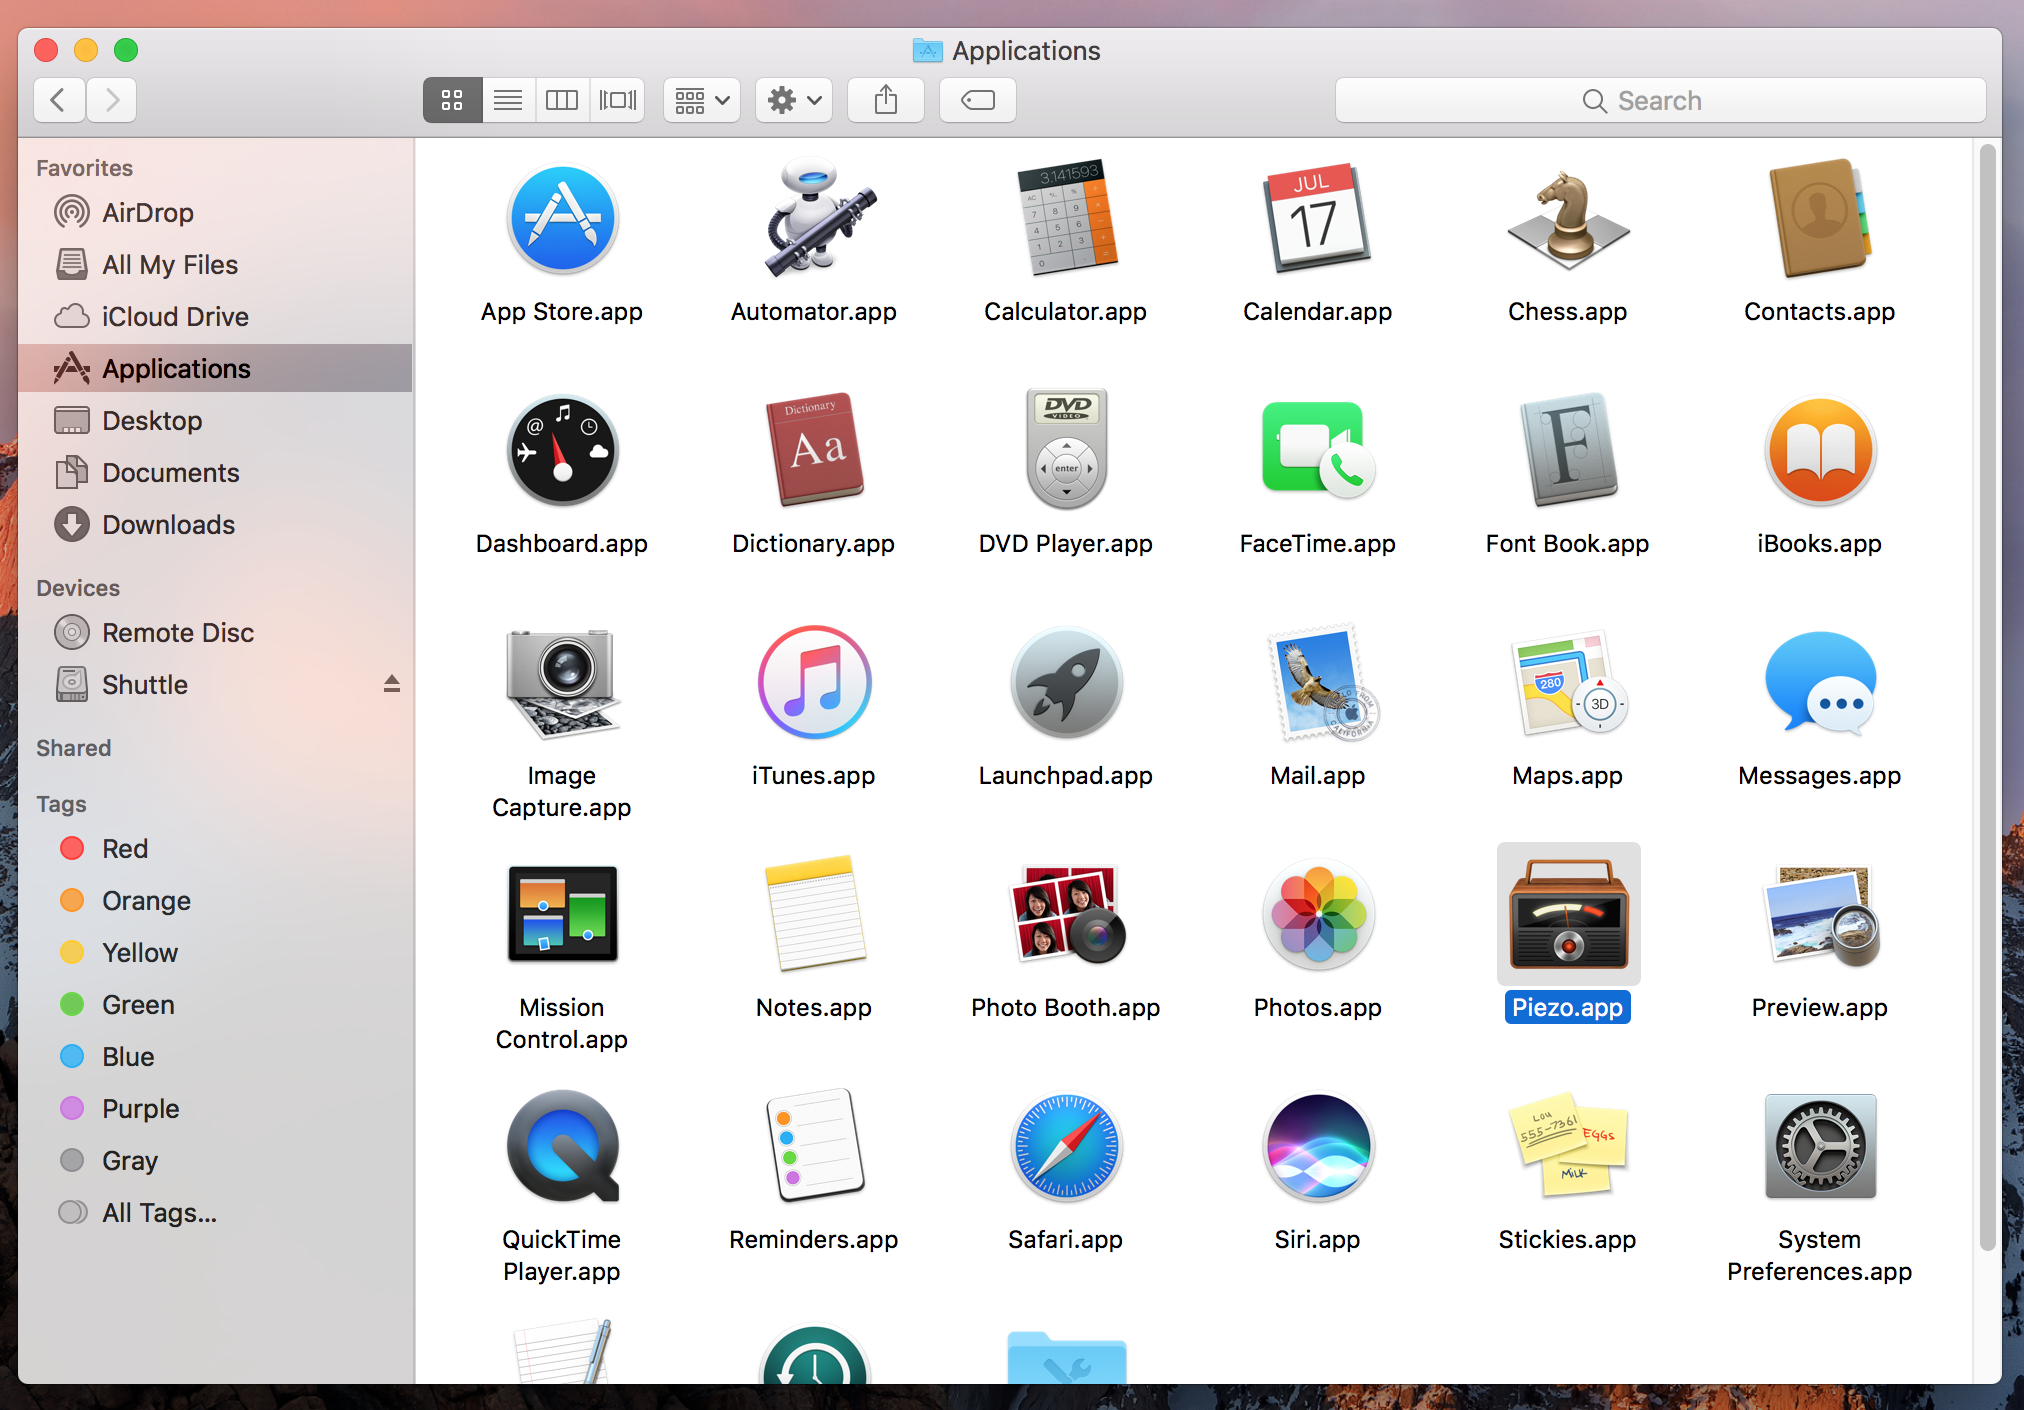Viewport: 2024px width, 1410px height.
Task: Select Photos.app flower icon
Action: [x=1317, y=914]
